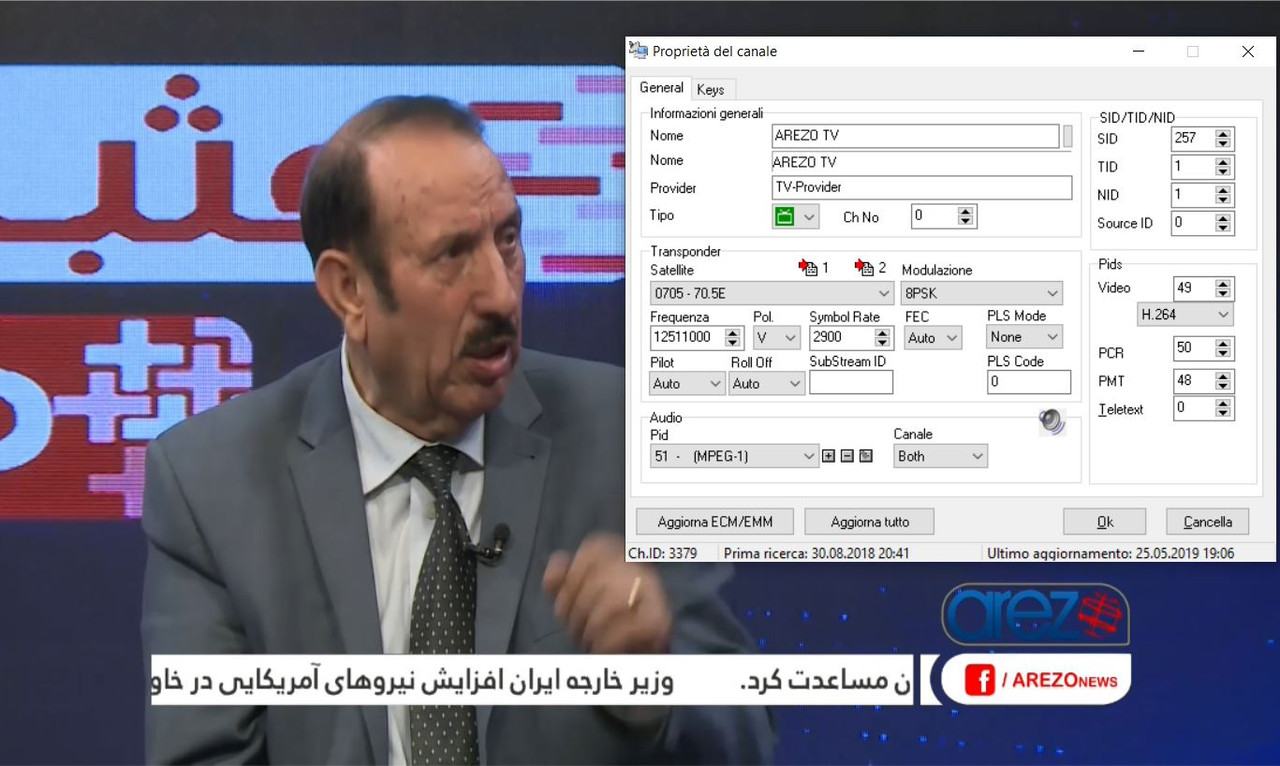This screenshot has height=766, width=1280.
Task: Click the Aggiorna tutto button
Action: [869, 522]
